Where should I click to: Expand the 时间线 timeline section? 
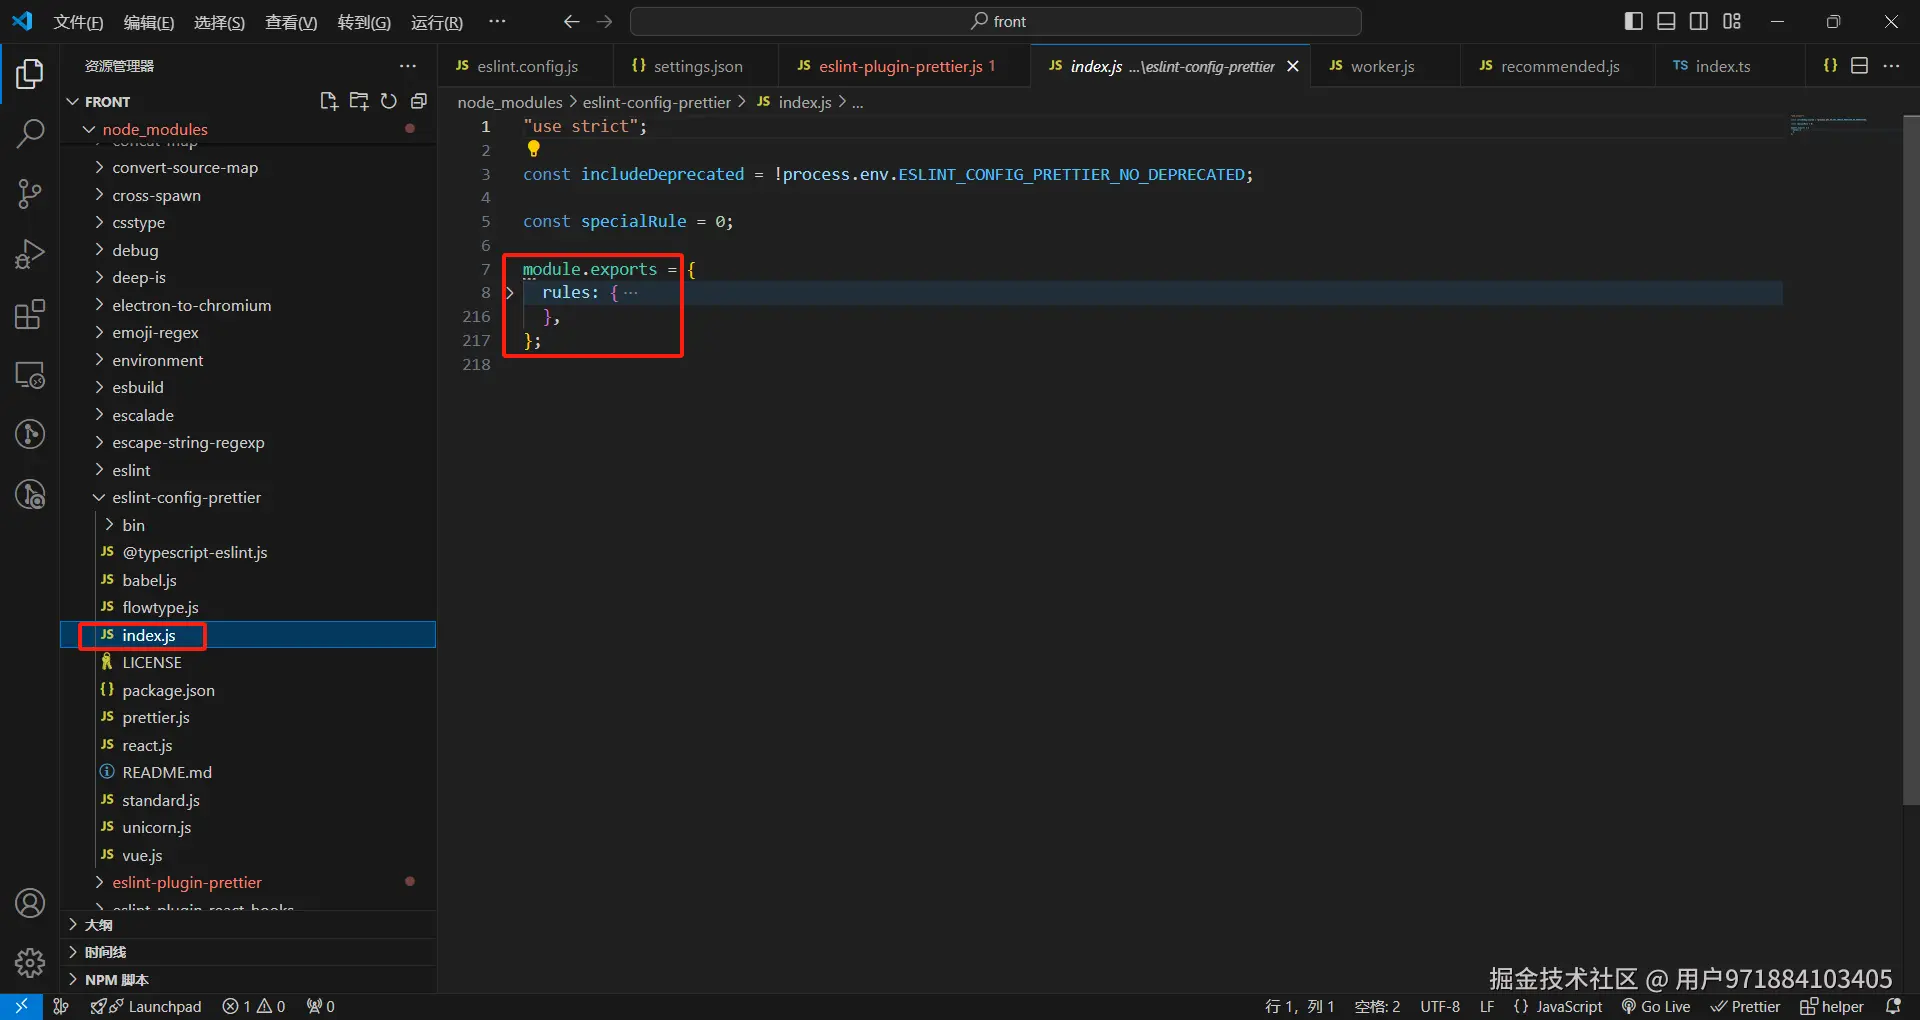73,952
